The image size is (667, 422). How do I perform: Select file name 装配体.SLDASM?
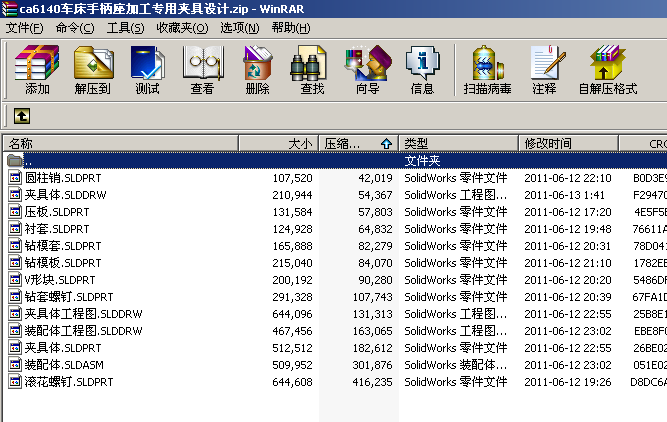pyautogui.click(x=64, y=365)
